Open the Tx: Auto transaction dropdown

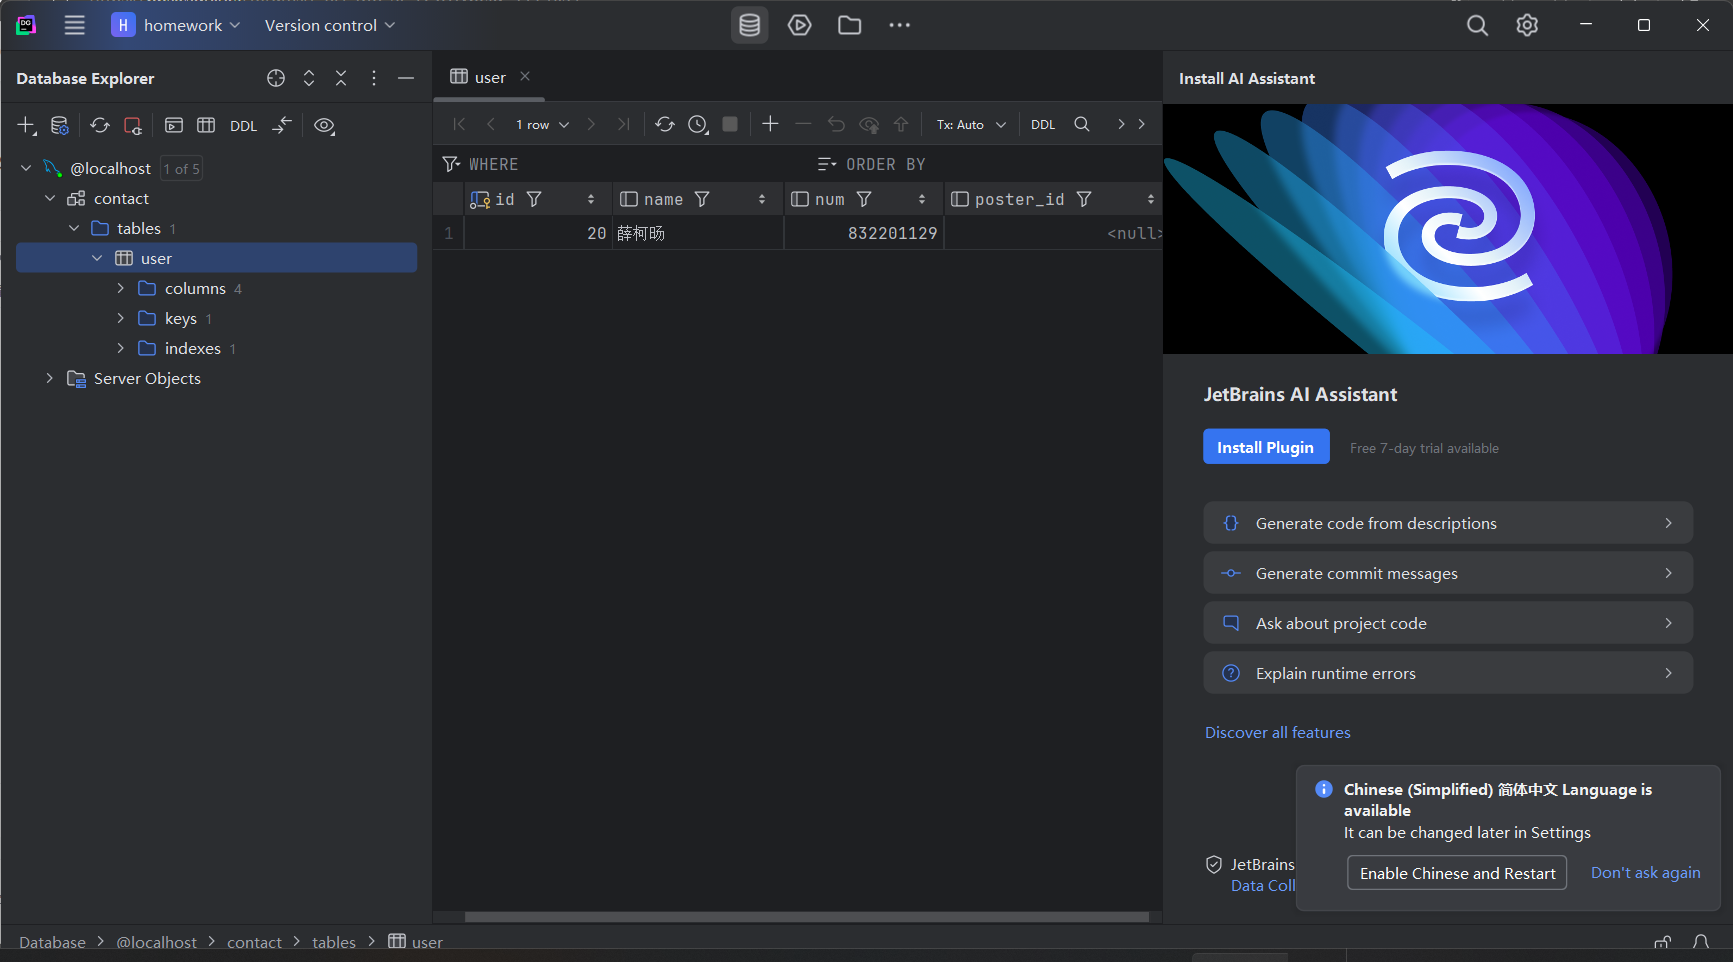[x=970, y=124]
